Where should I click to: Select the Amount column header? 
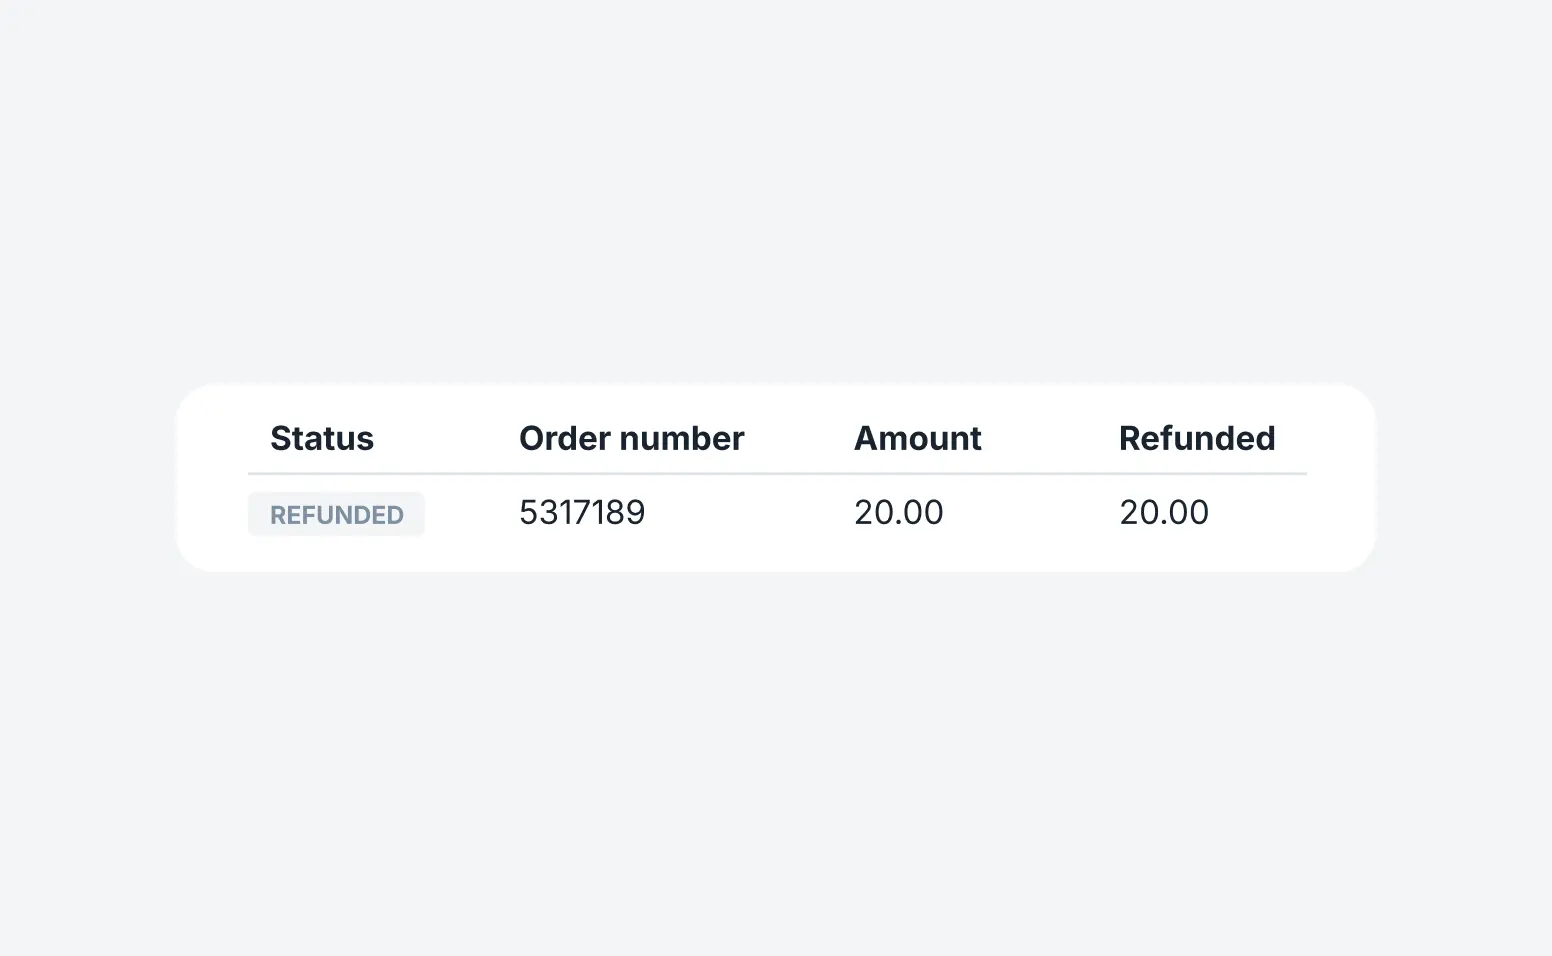917,438
